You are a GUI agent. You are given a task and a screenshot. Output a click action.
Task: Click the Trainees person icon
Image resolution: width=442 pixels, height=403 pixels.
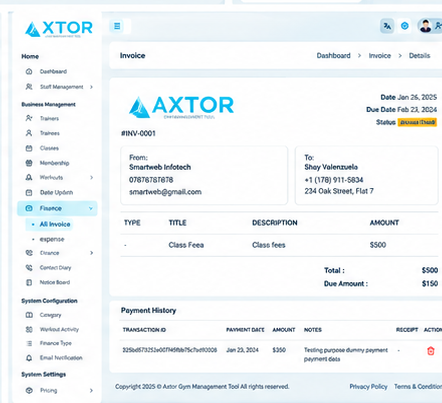(29, 133)
